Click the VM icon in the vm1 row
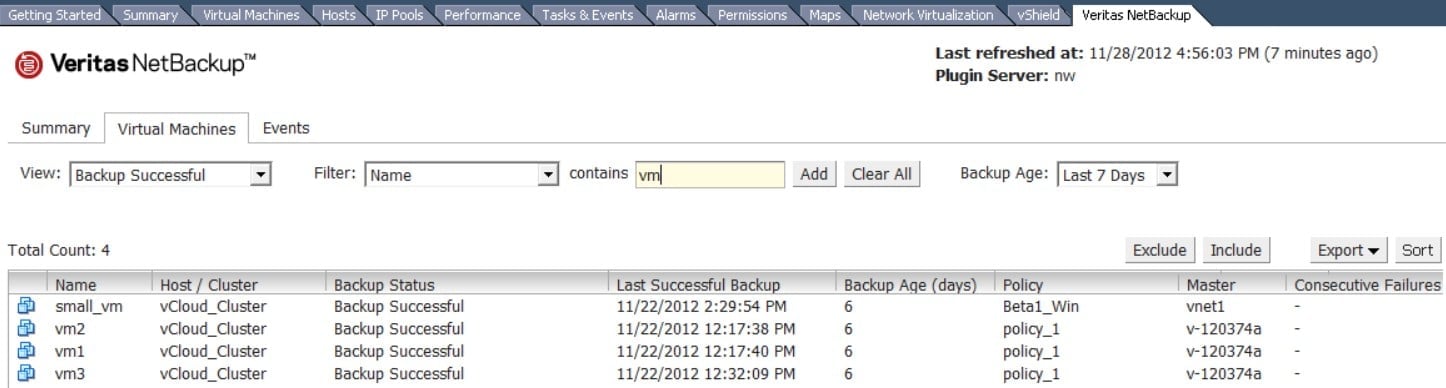Viewport: 1446px width, 388px height. coord(26,351)
